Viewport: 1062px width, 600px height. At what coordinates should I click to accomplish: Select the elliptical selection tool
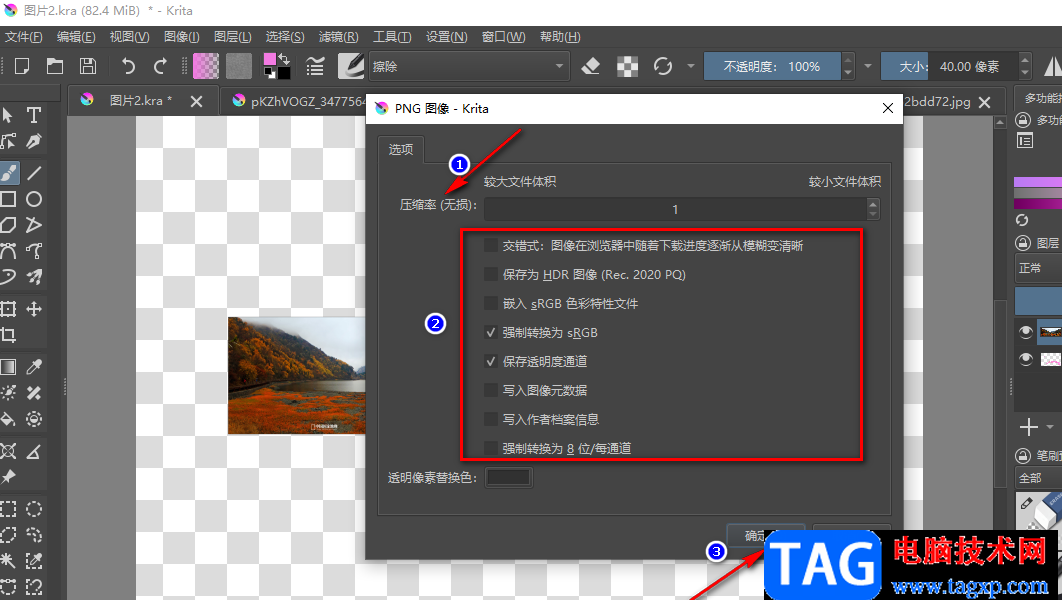33,509
